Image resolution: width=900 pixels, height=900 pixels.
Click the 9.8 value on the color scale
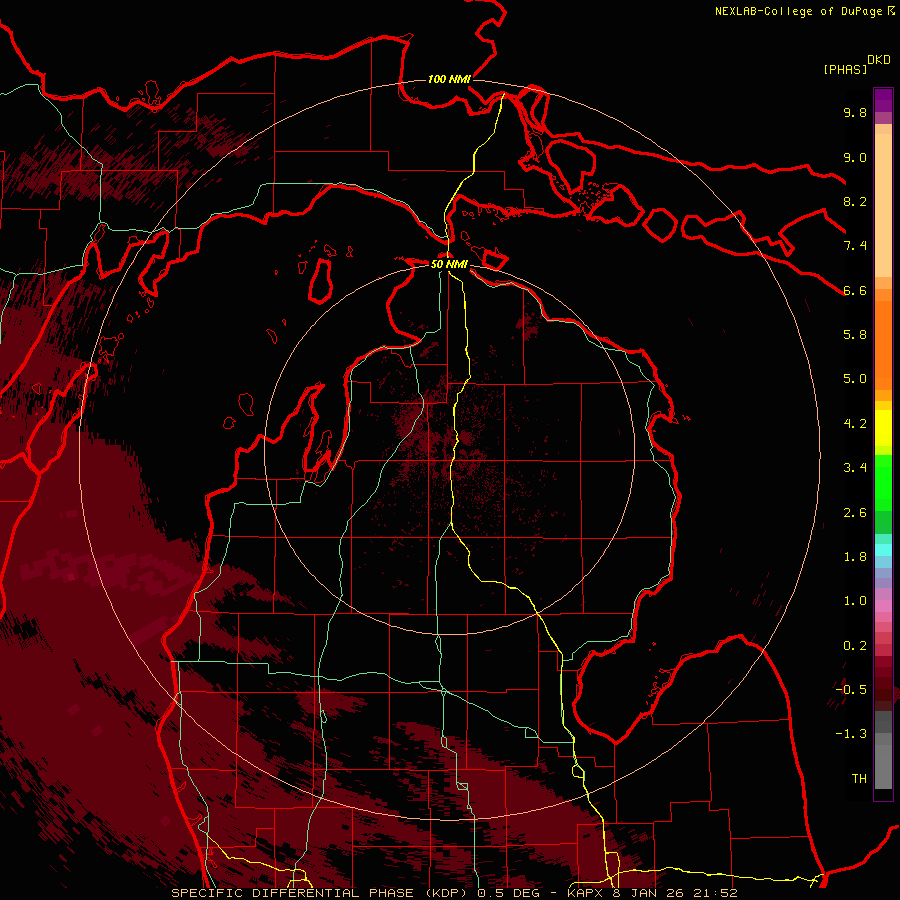coord(855,112)
